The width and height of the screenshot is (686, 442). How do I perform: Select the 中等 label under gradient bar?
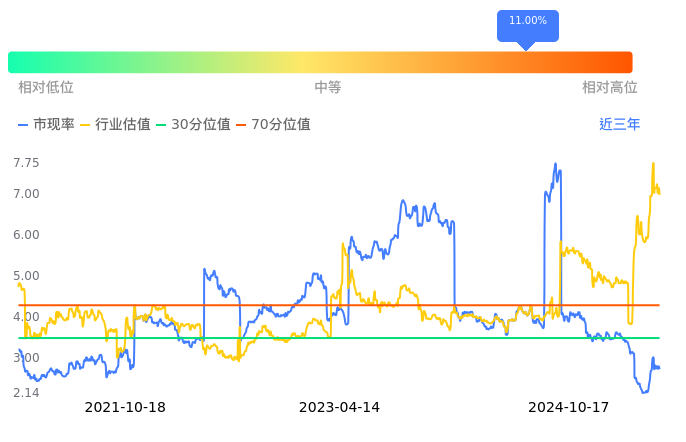(x=328, y=88)
